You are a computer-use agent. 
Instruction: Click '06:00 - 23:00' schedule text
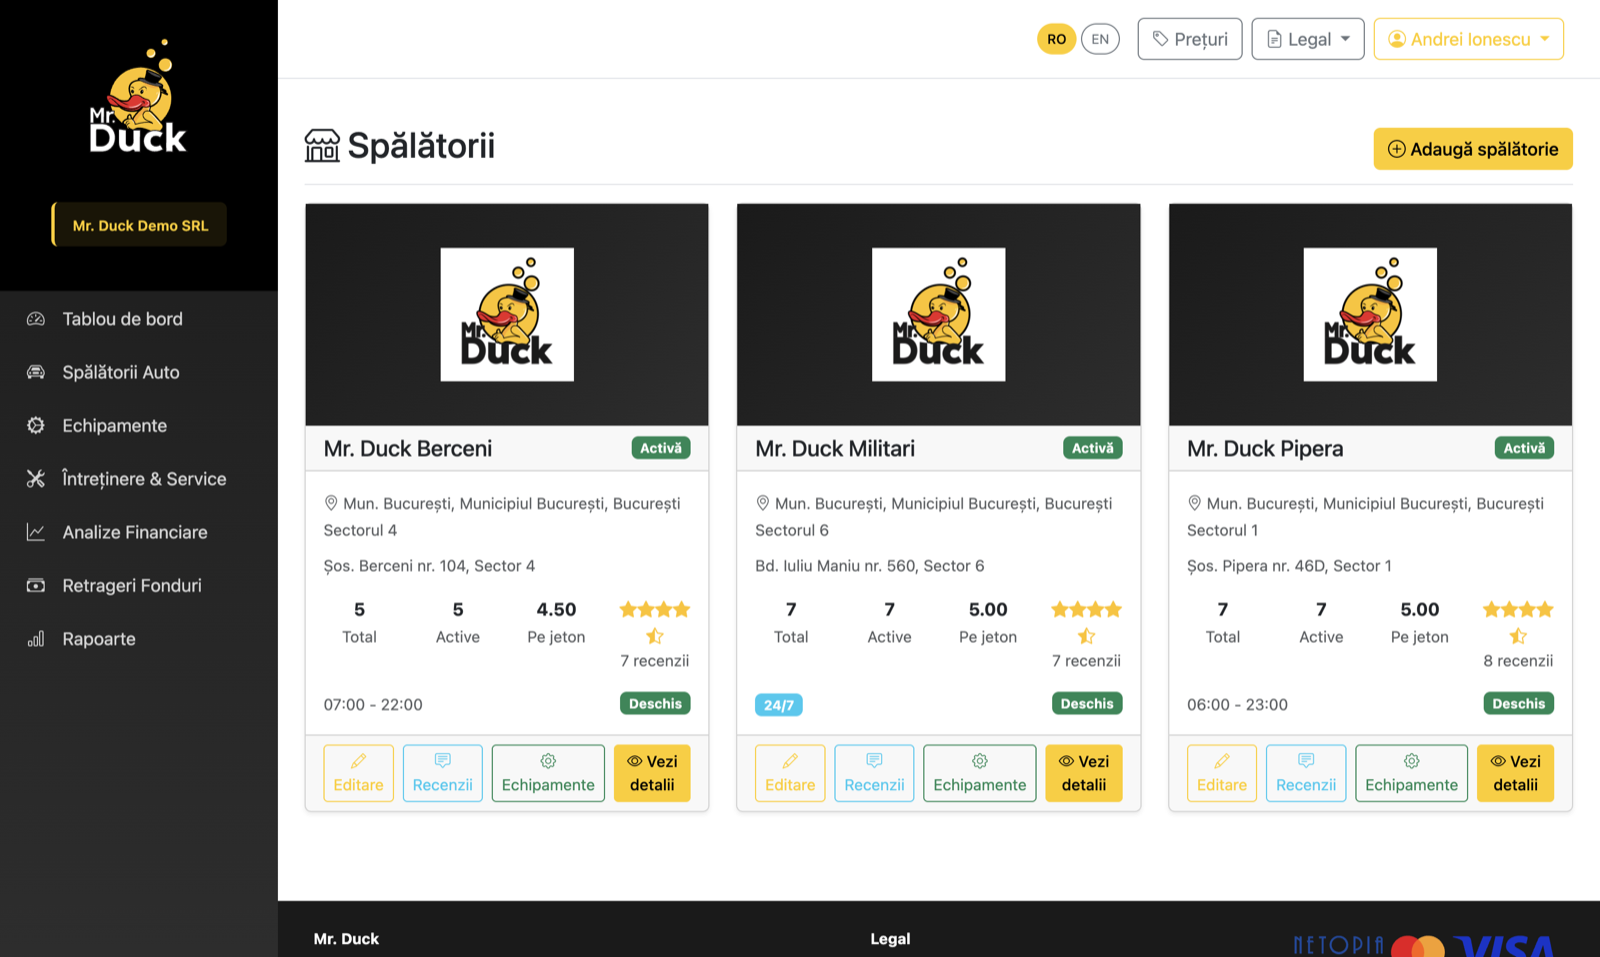tap(1237, 705)
